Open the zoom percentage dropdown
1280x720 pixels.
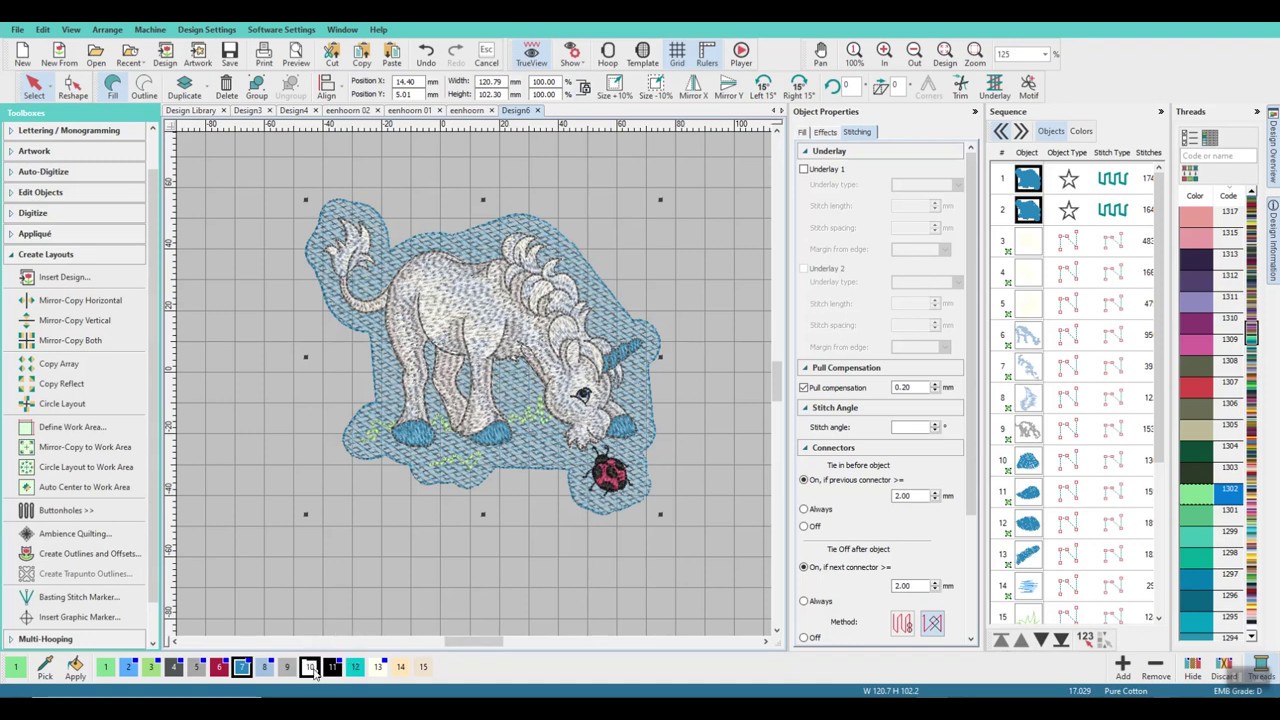click(1045, 54)
